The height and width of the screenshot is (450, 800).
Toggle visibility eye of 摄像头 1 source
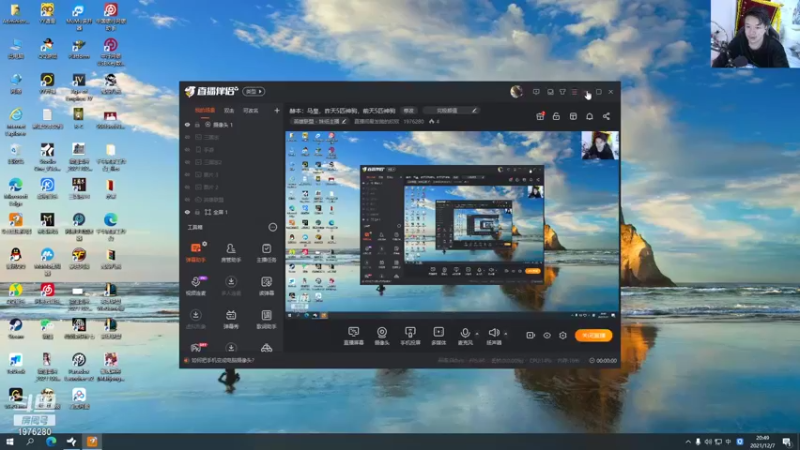pos(187,124)
